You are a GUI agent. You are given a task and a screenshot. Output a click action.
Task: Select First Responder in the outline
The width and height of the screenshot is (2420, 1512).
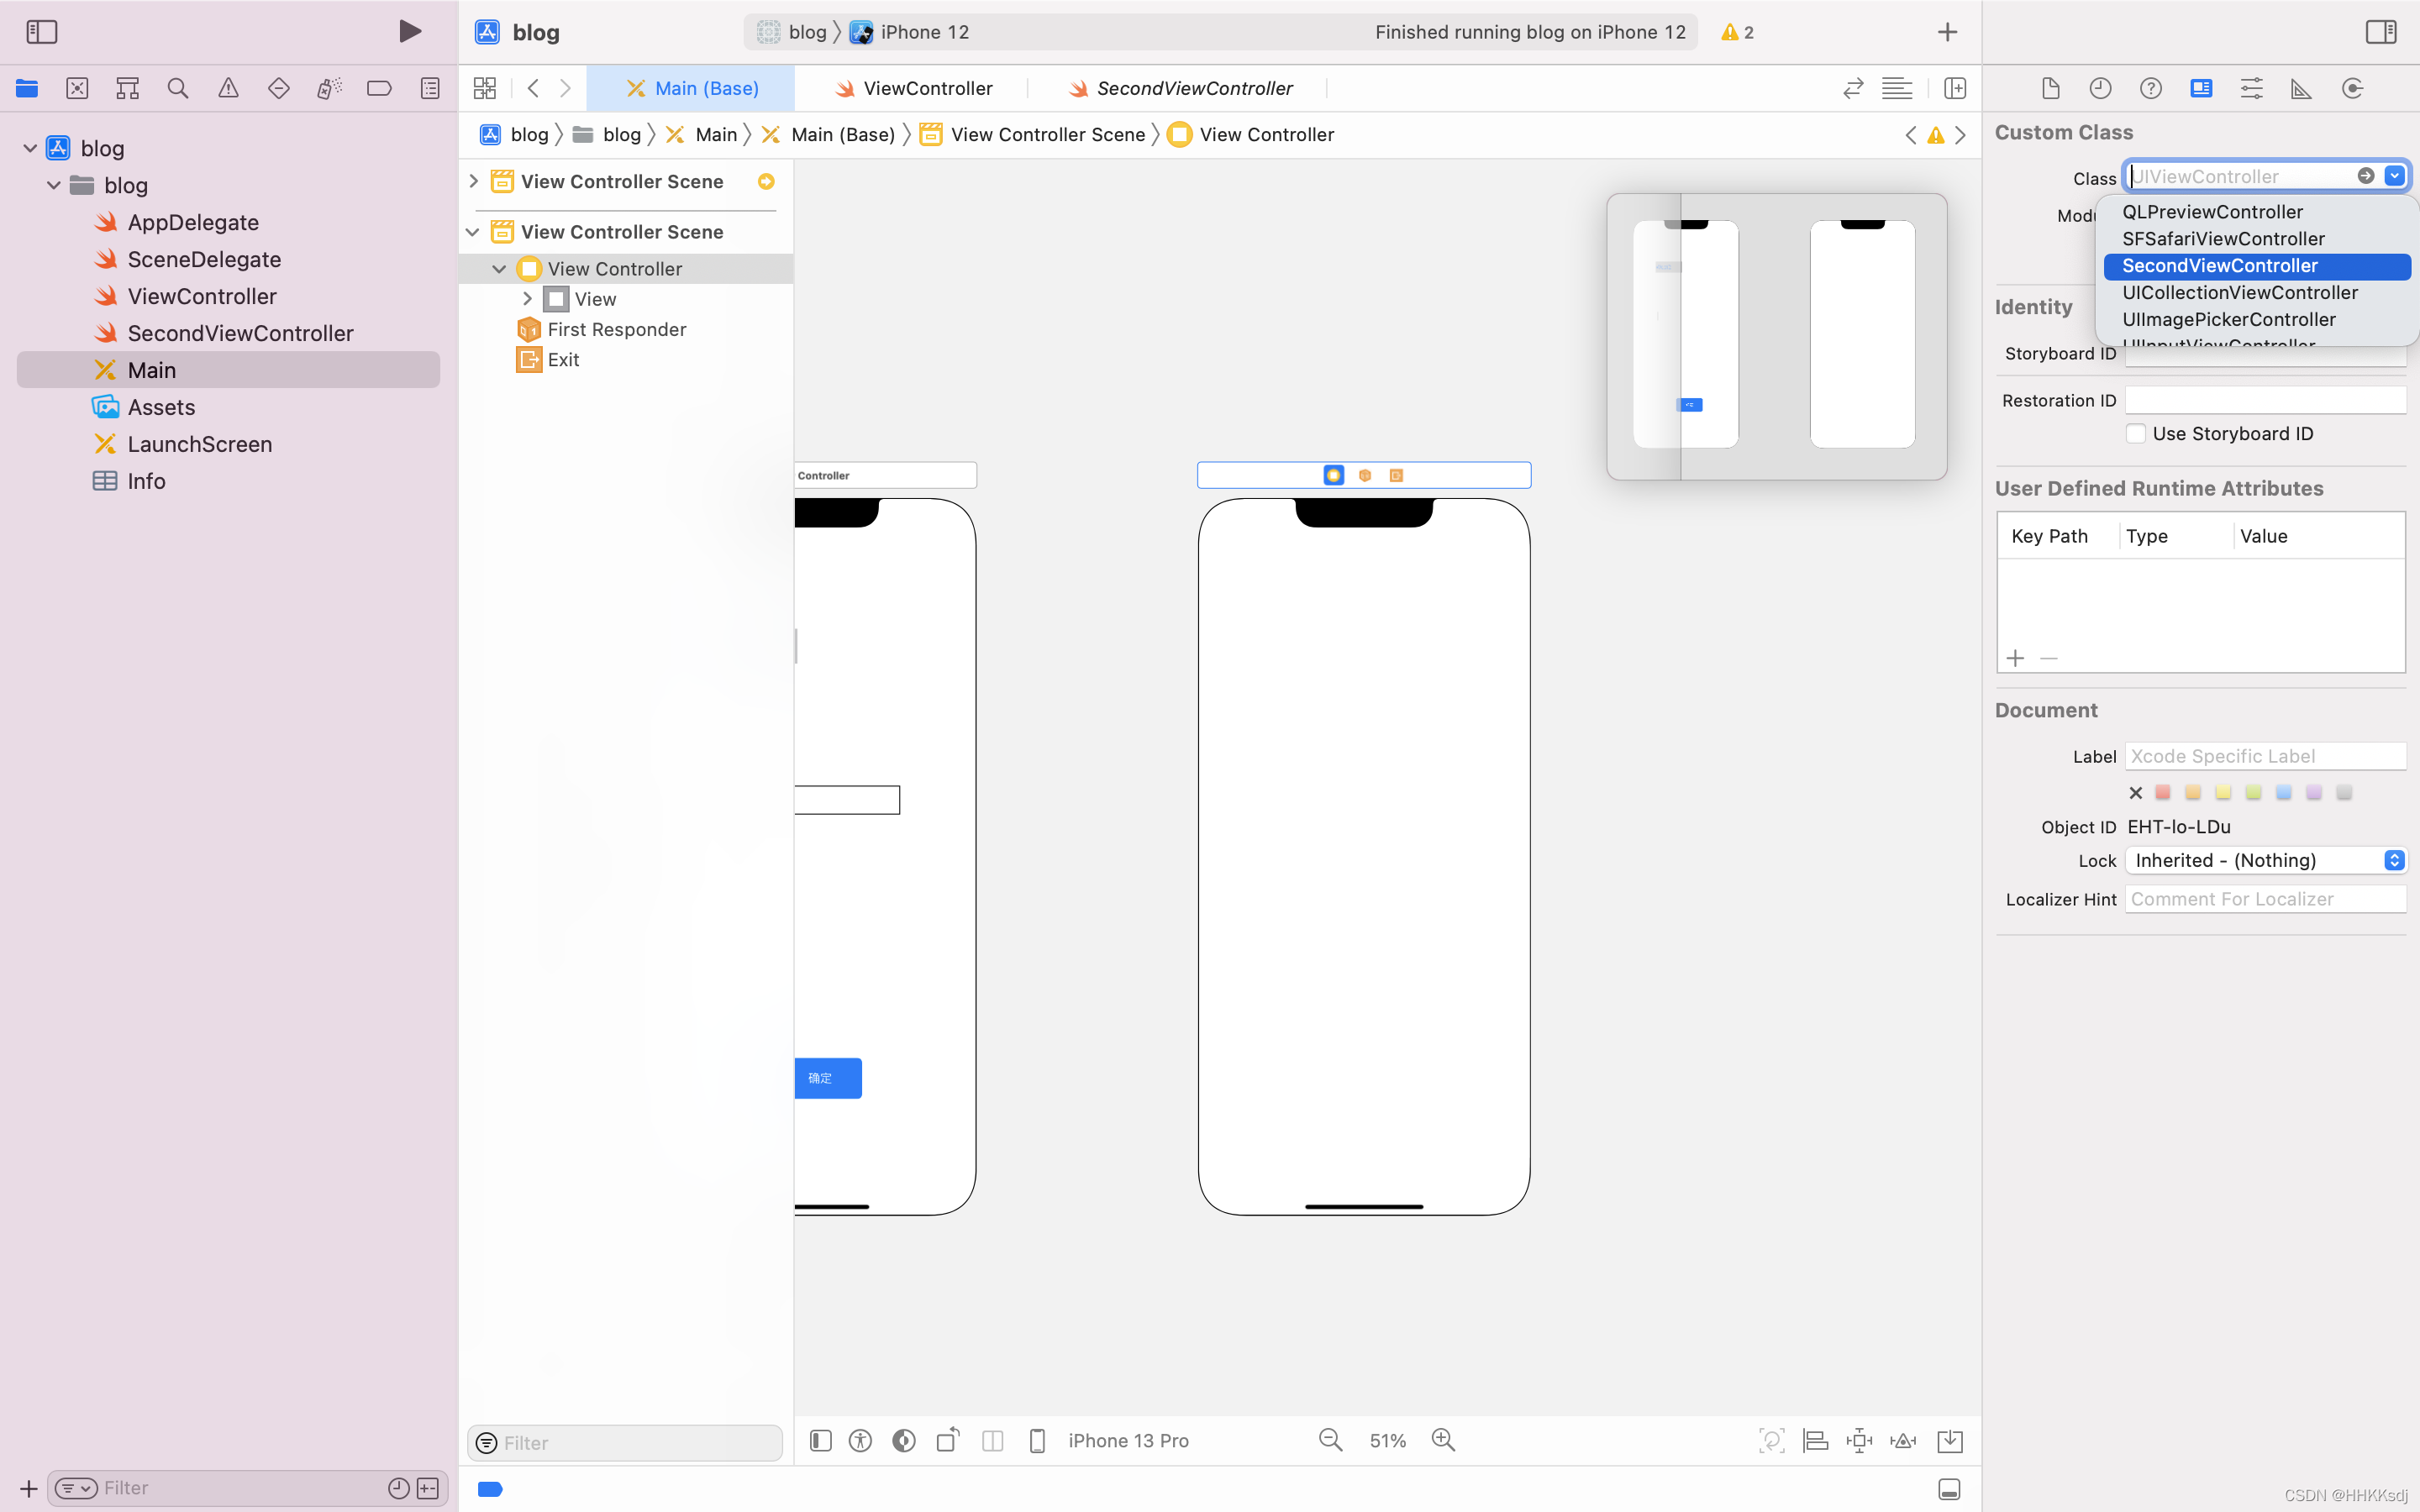point(616,329)
